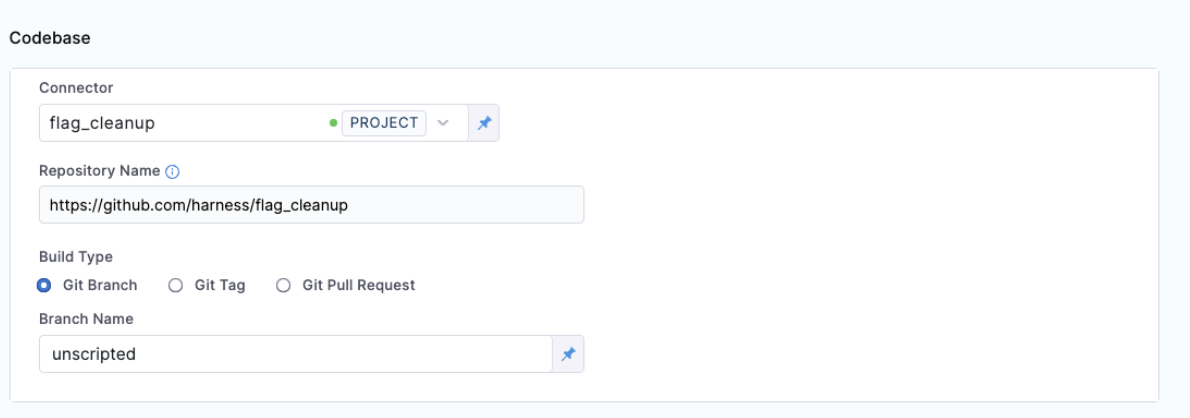The width and height of the screenshot is (1190, 418).
Task: Click the PROJECT scope badge
Action: 384,123
